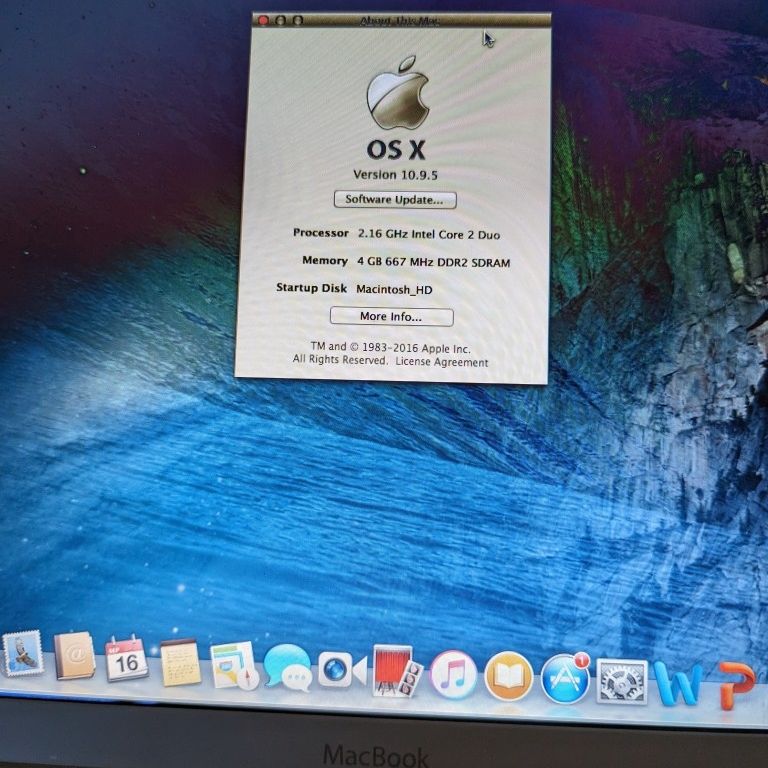Open the Contacts address book in Dock

(74, 656)
